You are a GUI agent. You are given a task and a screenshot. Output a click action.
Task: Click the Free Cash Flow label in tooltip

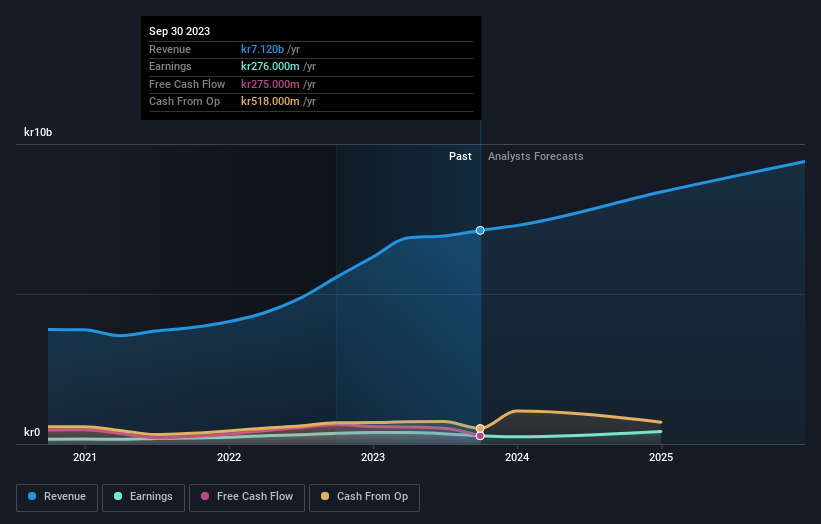(x=187, y=84)
